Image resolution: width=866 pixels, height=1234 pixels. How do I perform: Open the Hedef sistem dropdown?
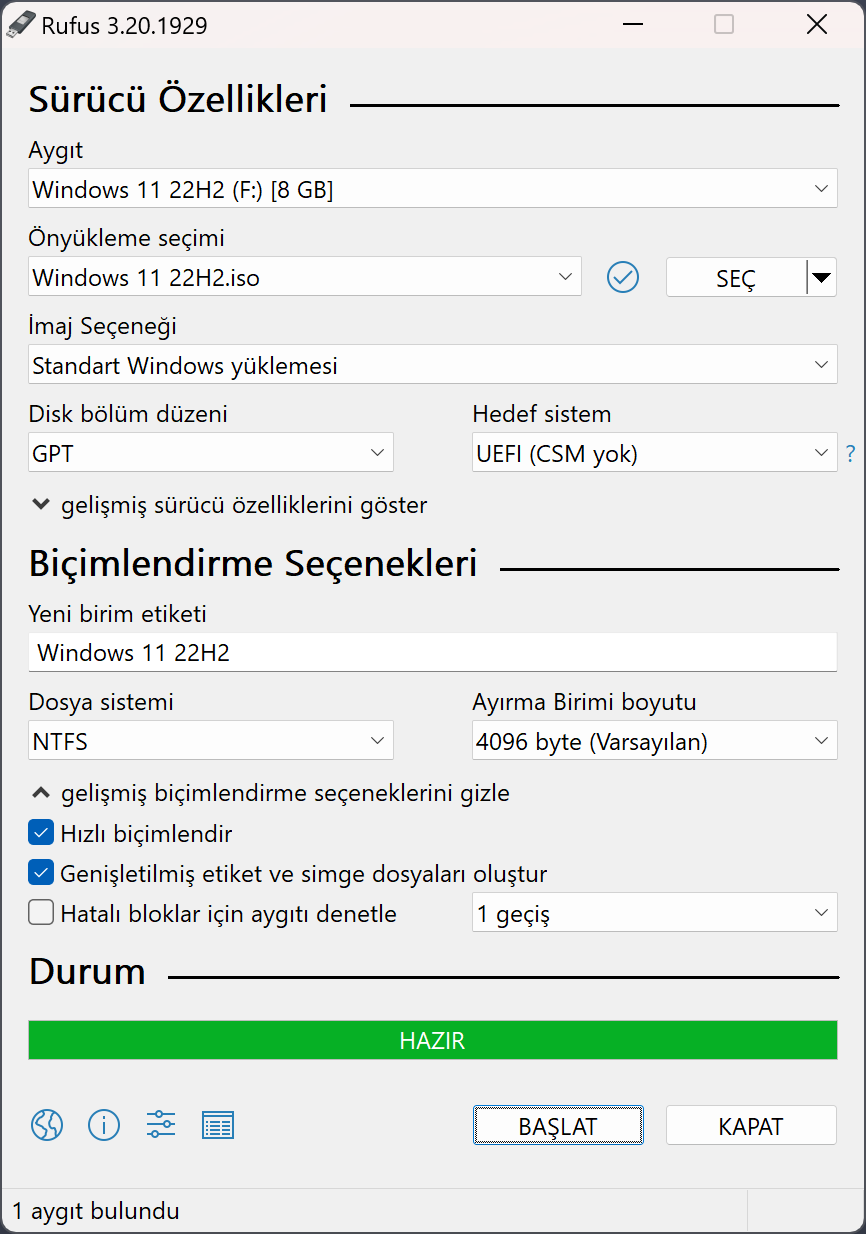pos(654,452)
